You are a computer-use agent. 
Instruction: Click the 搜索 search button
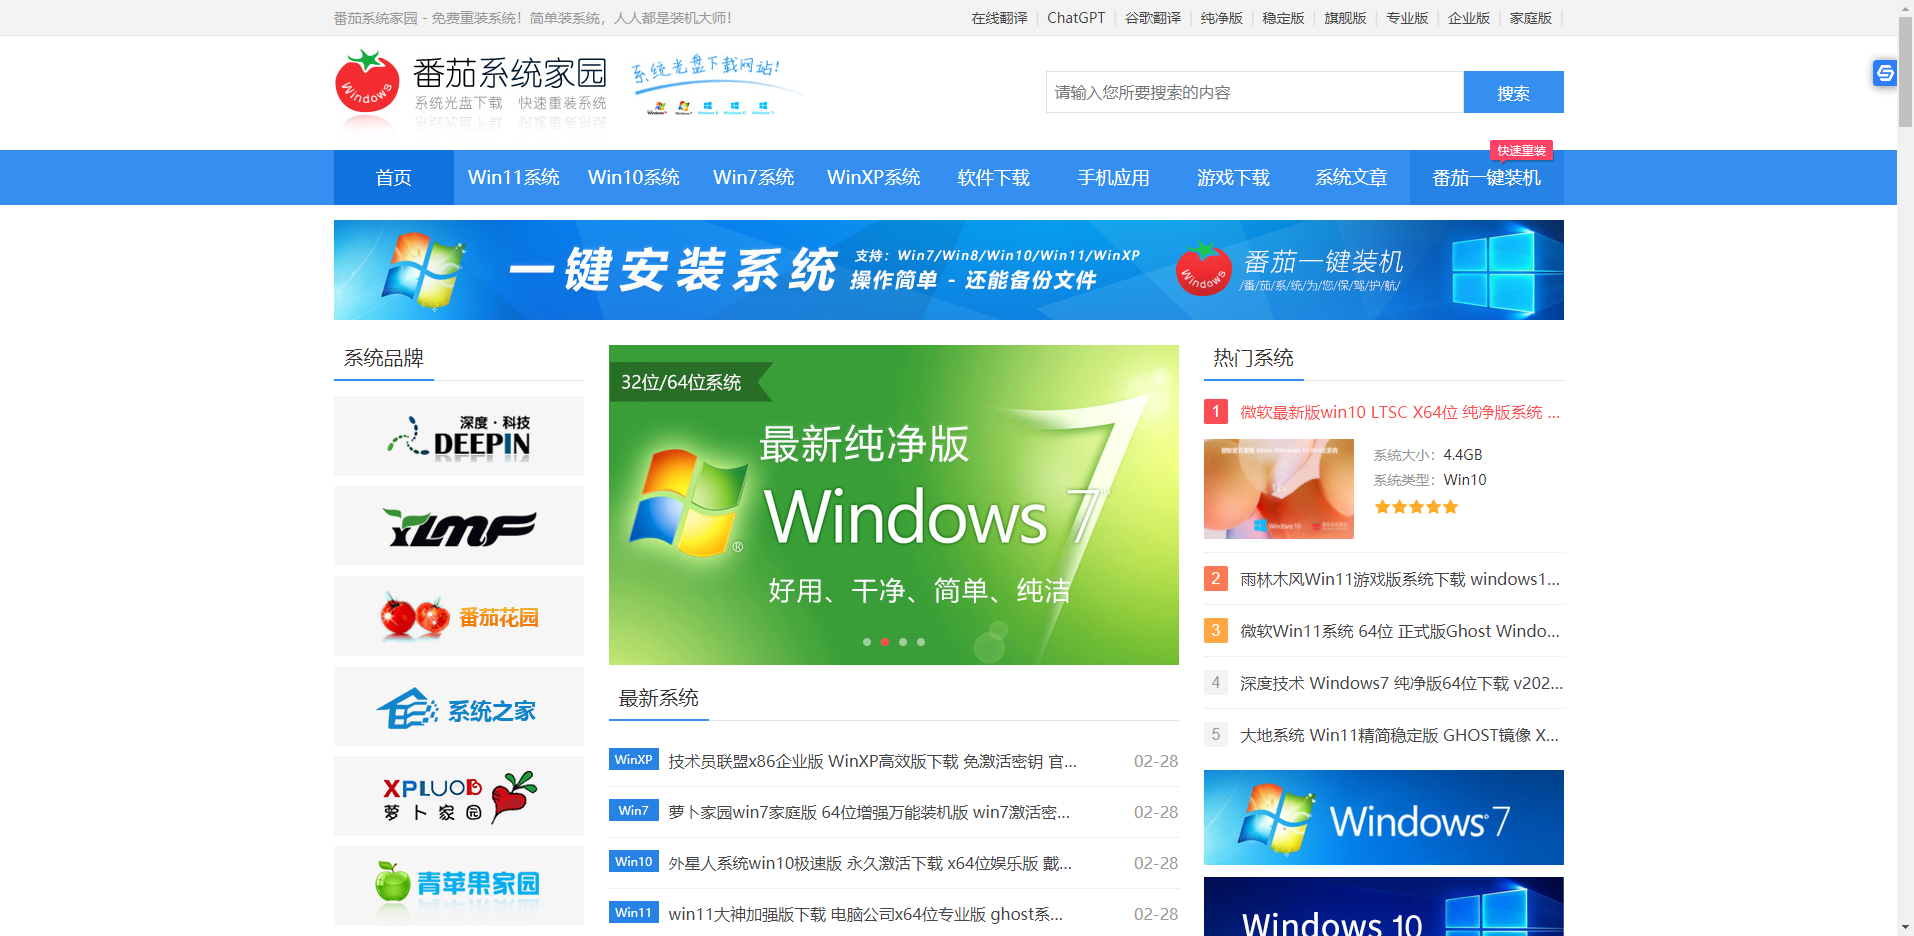pos(1514,92)
